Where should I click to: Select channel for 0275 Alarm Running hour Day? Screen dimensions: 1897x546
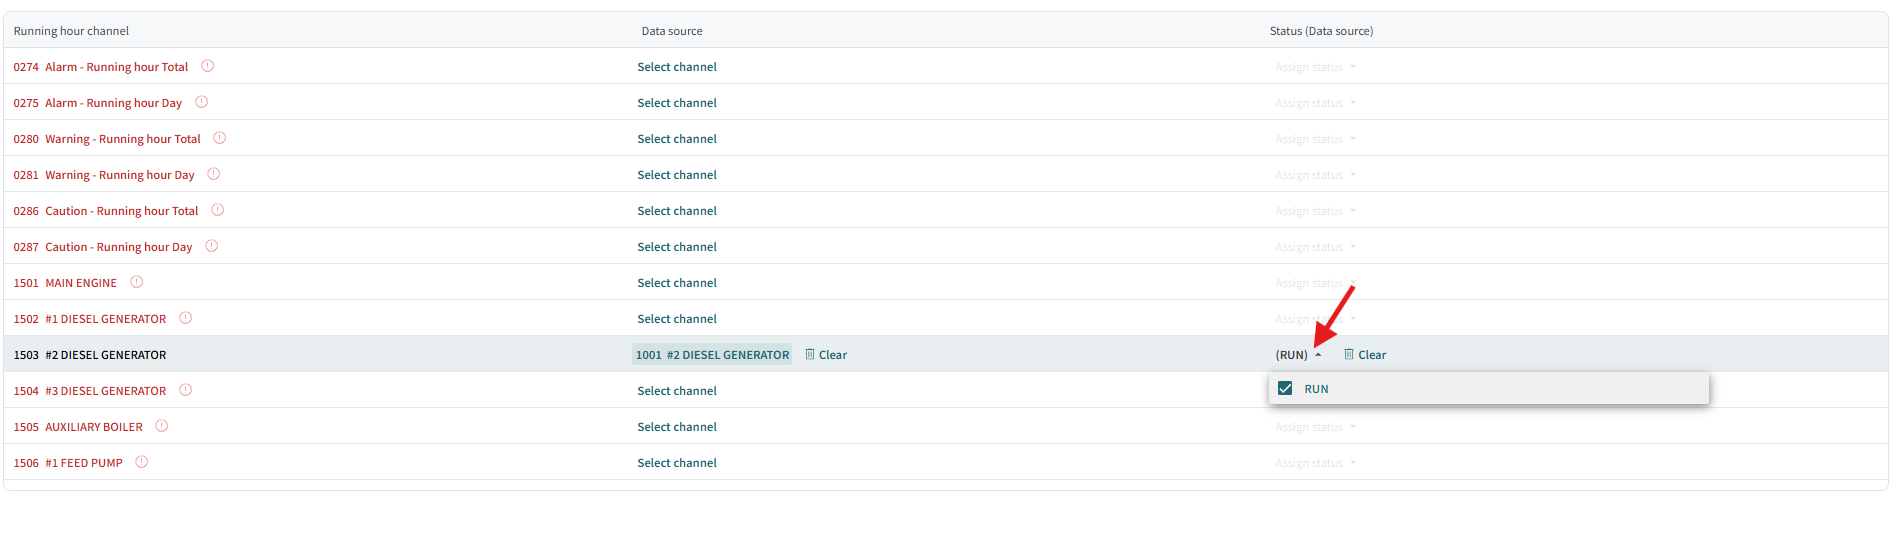pyautogui.click(x=677, y=103)
